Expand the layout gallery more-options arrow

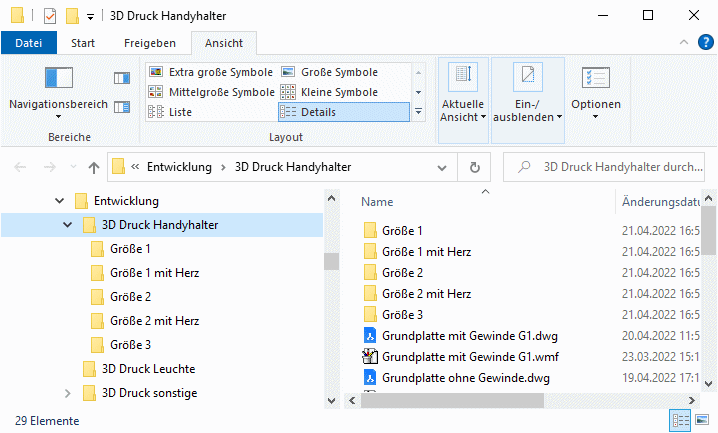pyautogui.click(x=419, y=112)
